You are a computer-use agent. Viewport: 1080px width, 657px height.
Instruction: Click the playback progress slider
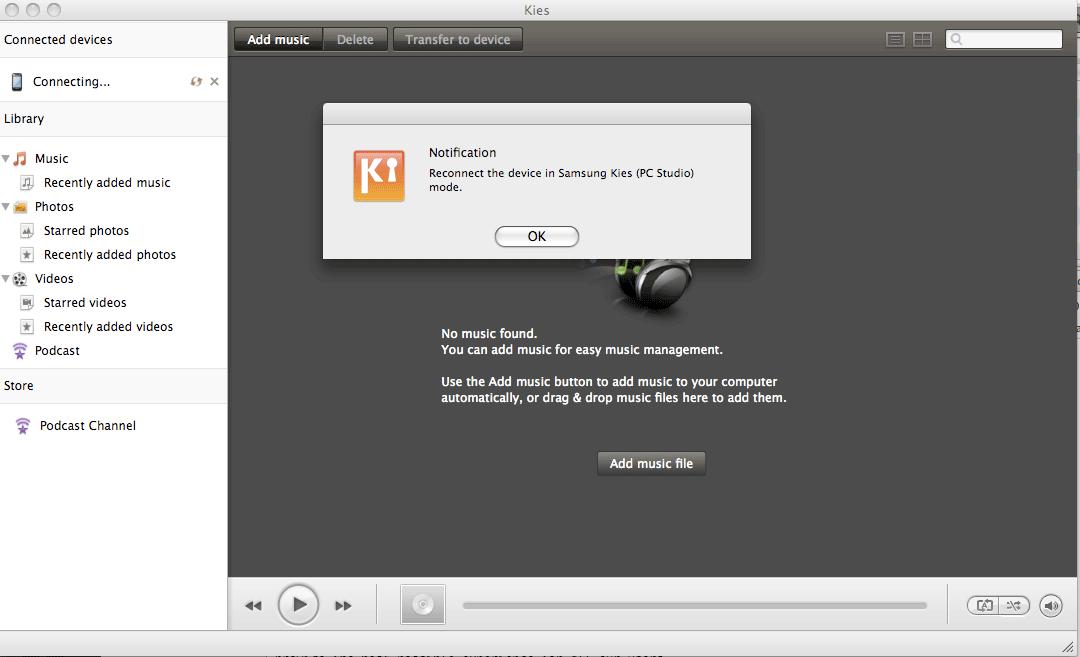pos(694,605)
